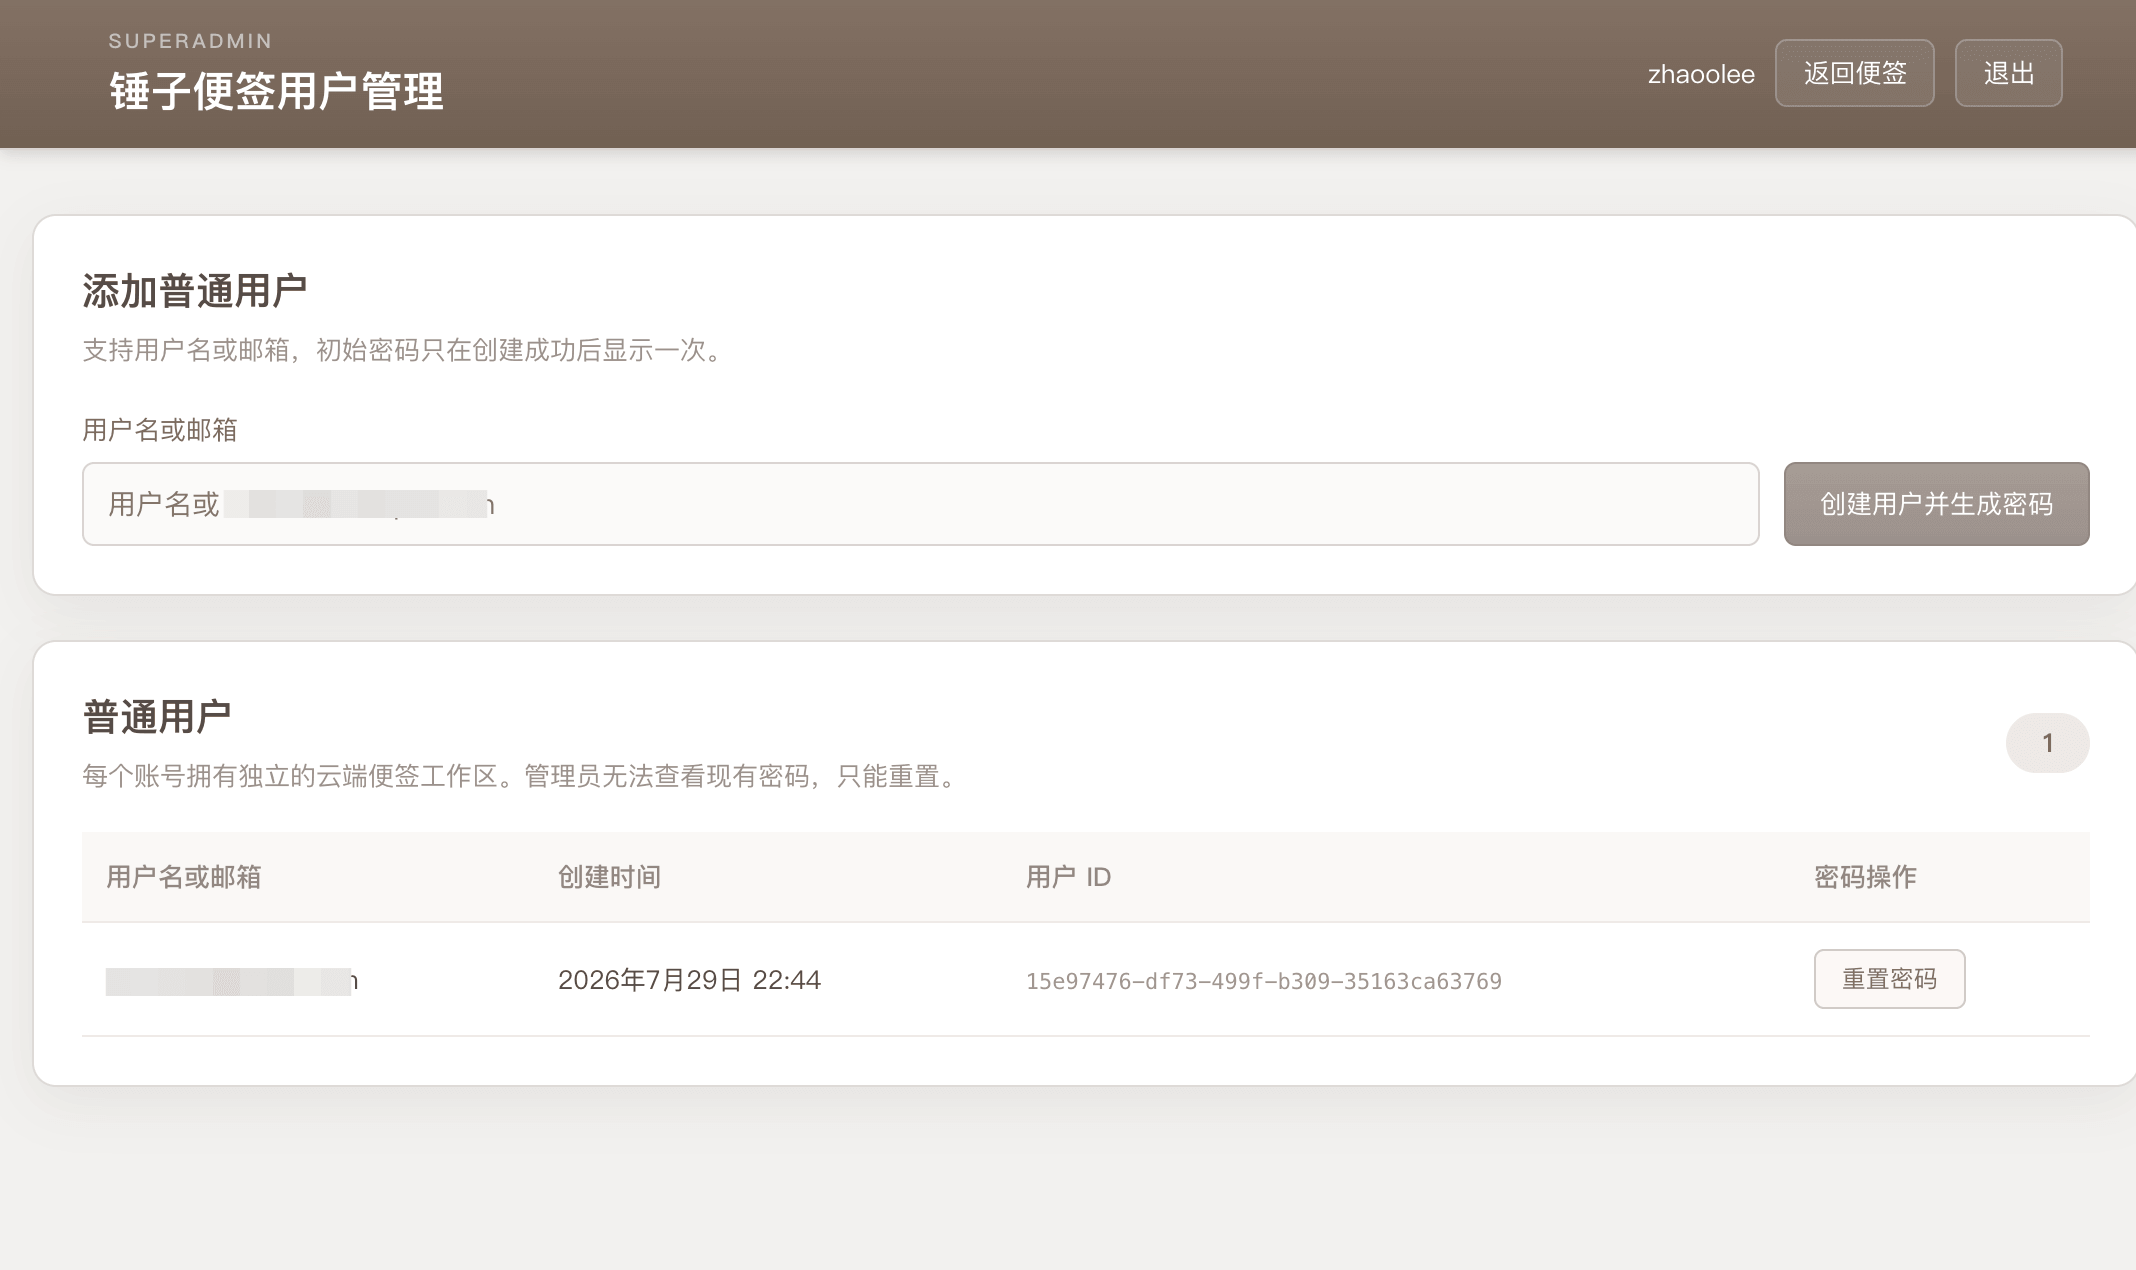Click 创建用户并生成密码 button
The width and height of the screenshot is (2136, 1270).
[1936, 504]
